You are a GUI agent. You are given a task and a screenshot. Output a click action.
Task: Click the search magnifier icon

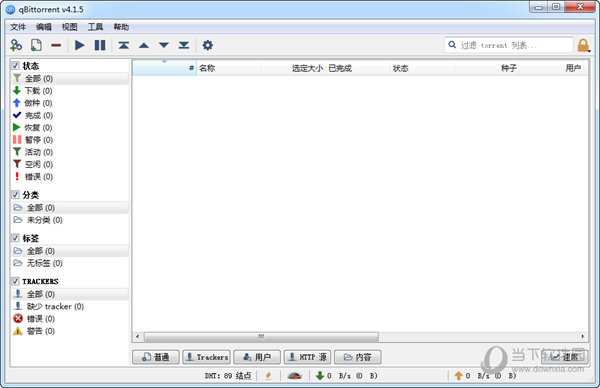(452, 45)
